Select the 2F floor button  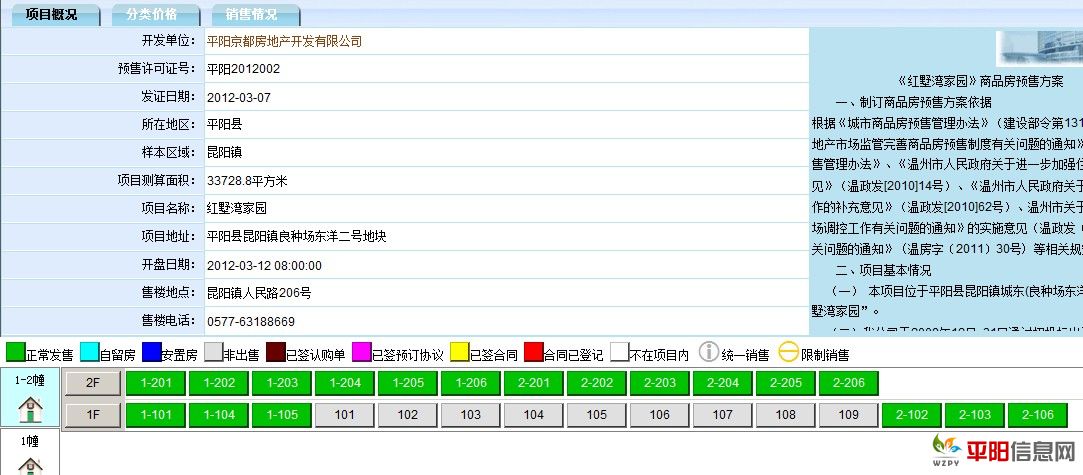coord(93,383)
